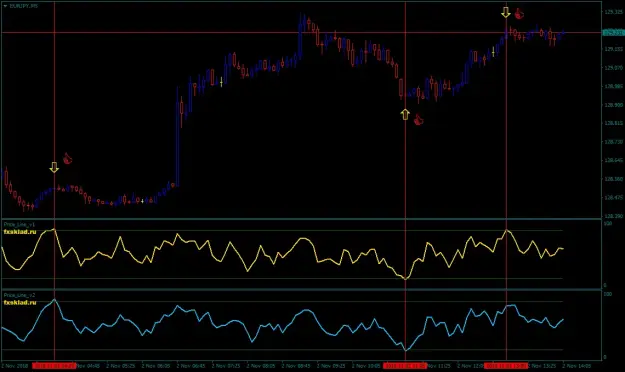The width and height of the screenshot is (625, 372).
Task: Select the yellow down arrow at the chart top right
Action: point(506,12)
